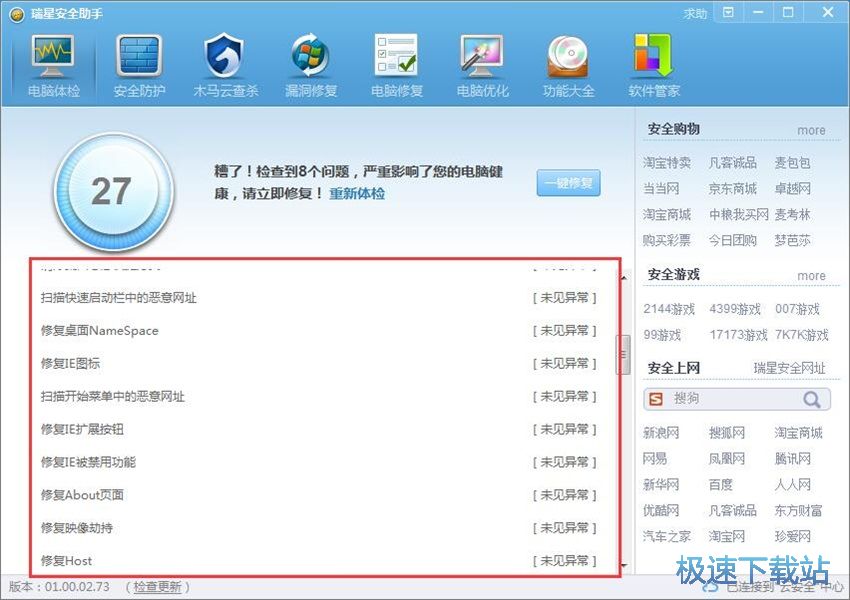This screenshot has width=850, height=600.
Task: Open the 凡客诚品 link under 安全购物
Action: pyautogui.click(x=732, y=163)
